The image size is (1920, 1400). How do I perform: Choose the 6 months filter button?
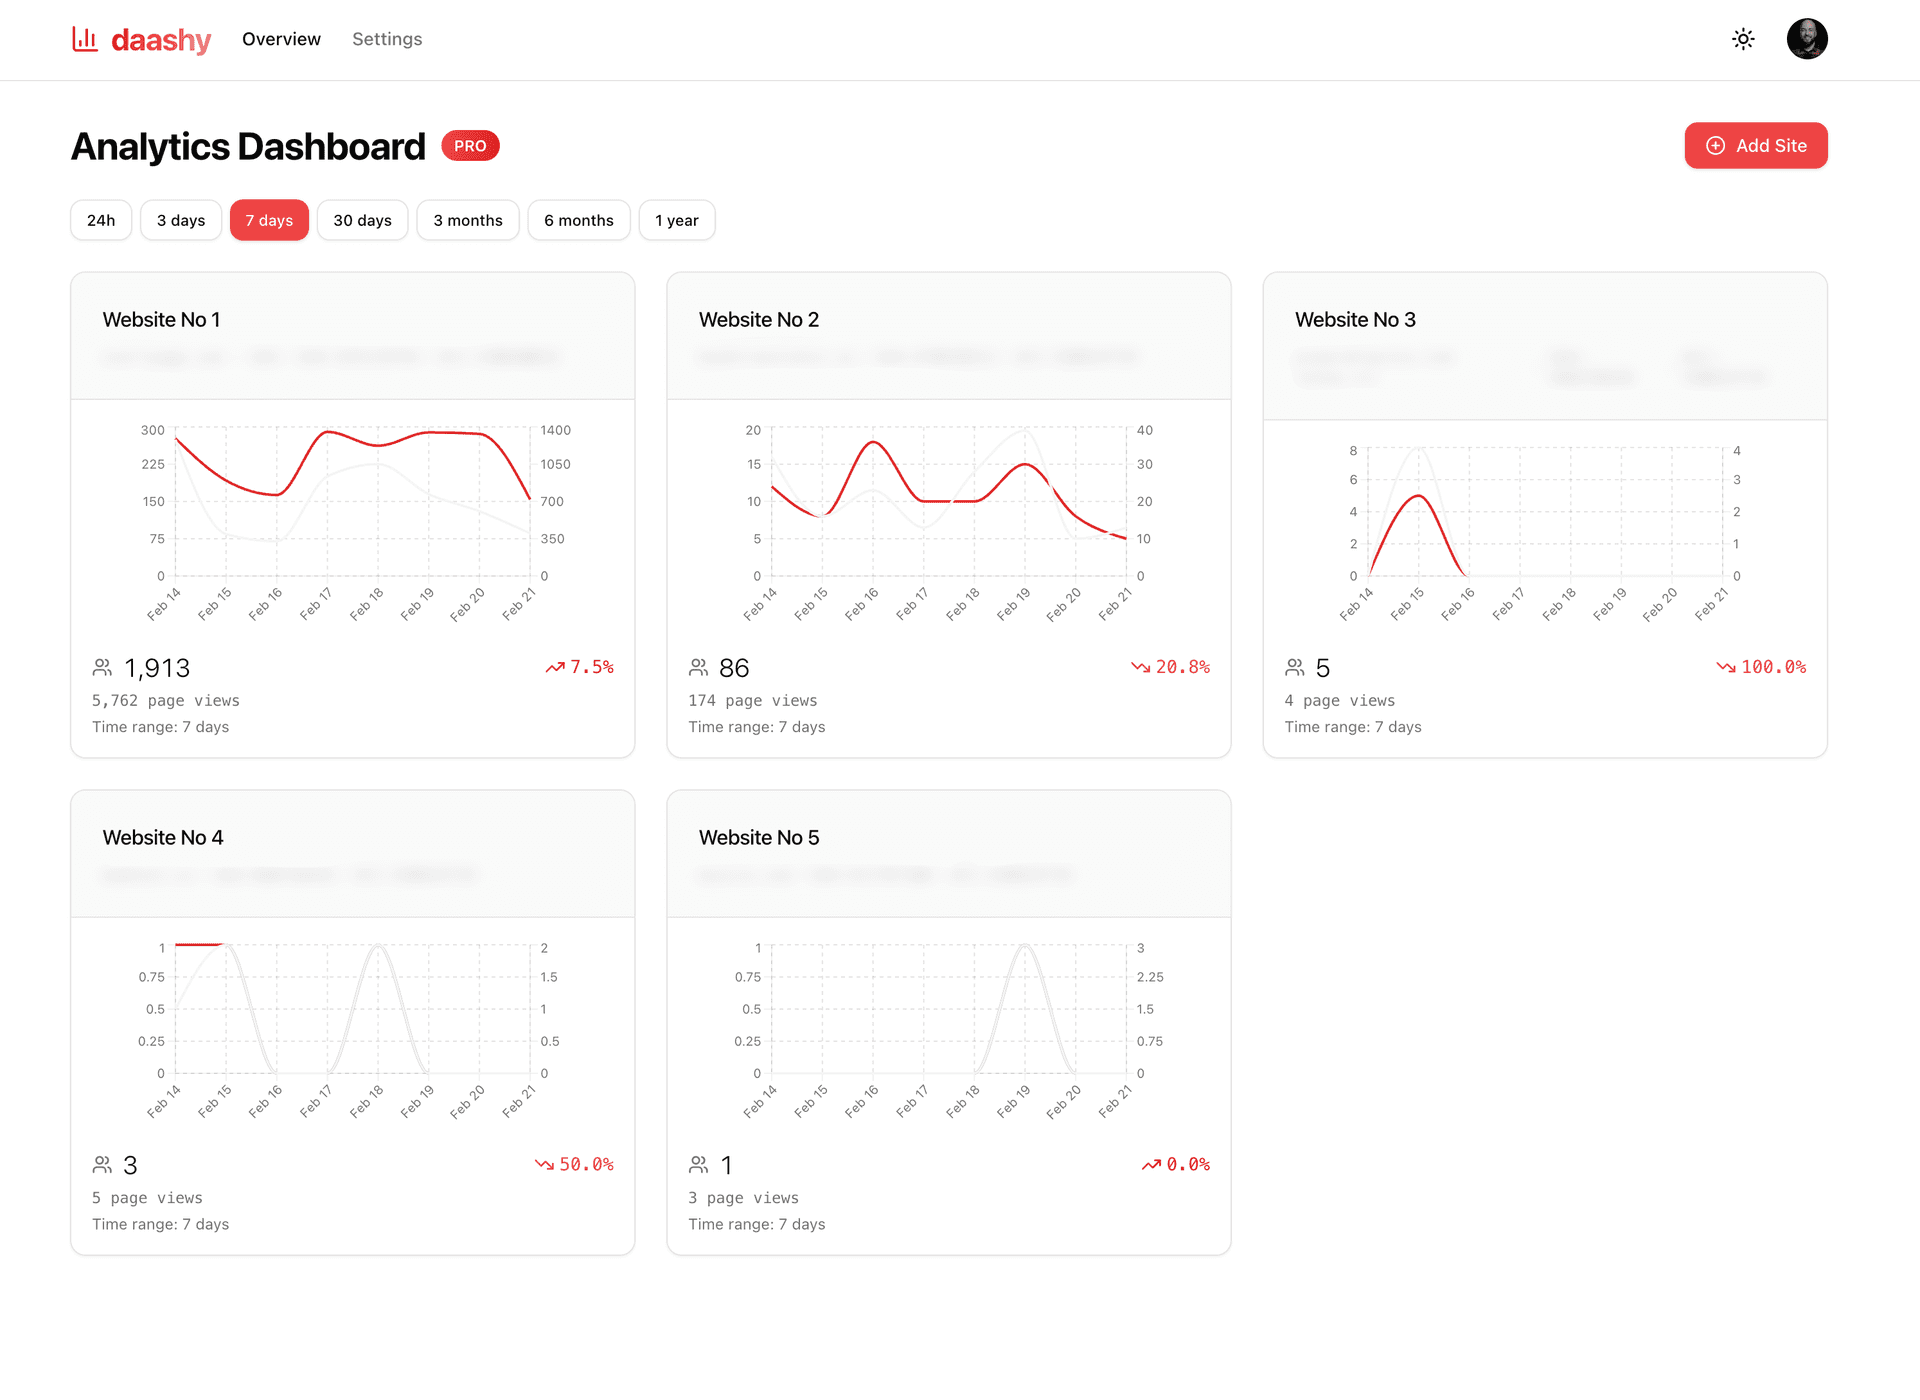click(579, 220)
